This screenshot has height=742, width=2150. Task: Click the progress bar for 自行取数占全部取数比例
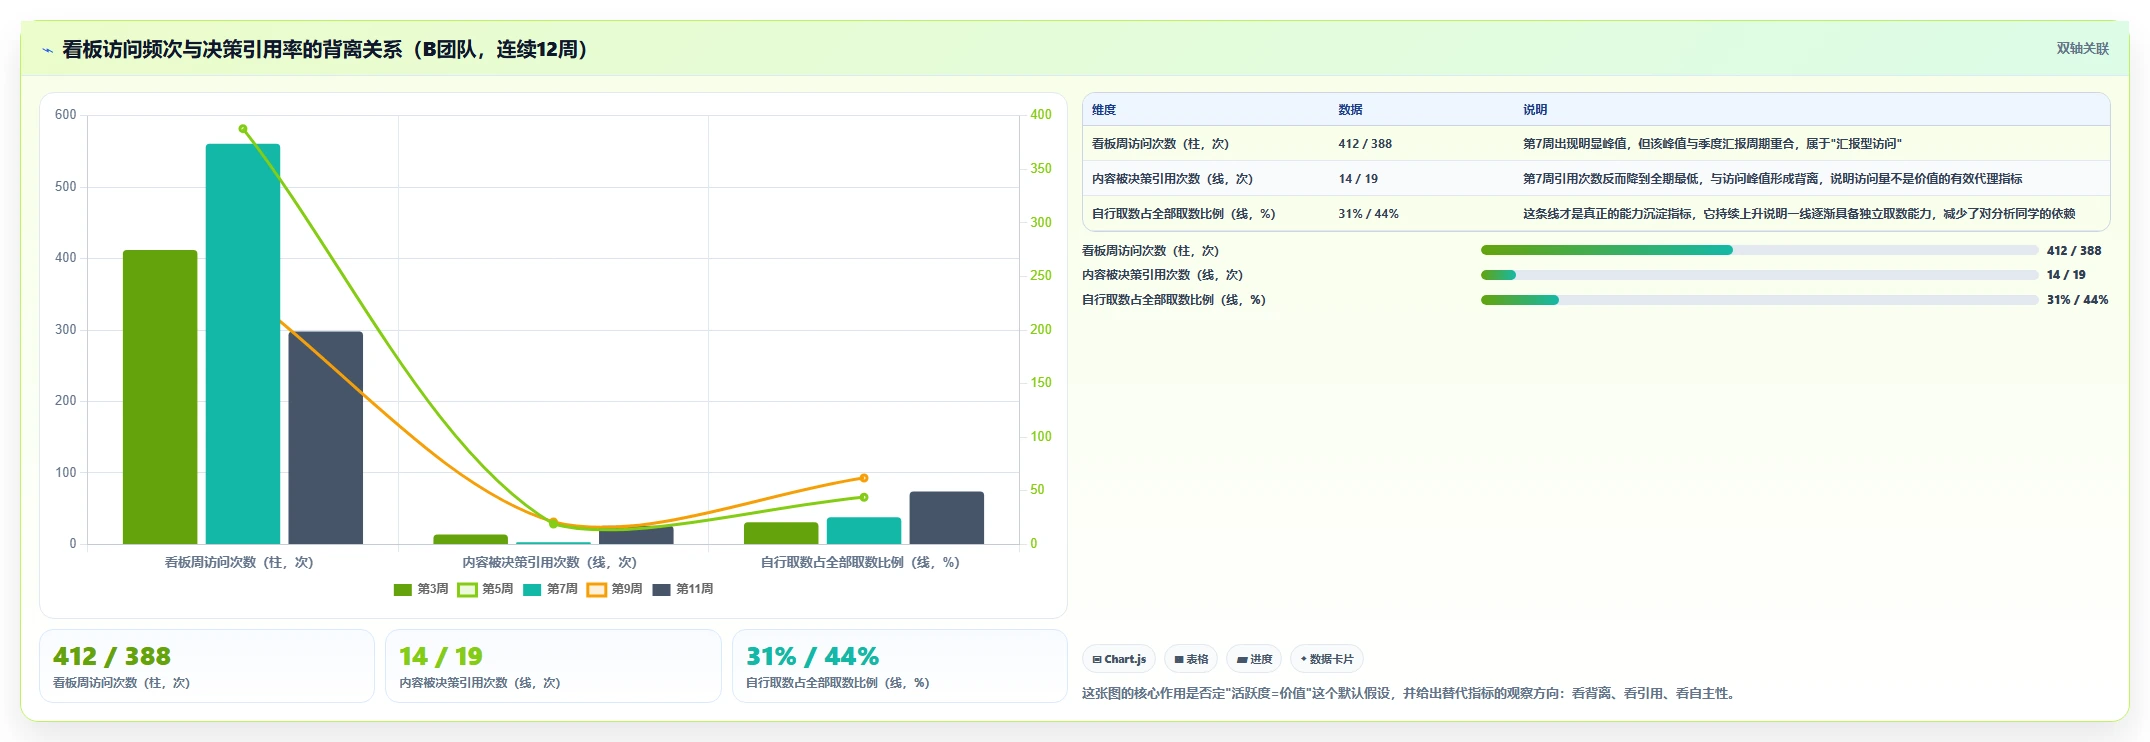(x=1759, y=300)
